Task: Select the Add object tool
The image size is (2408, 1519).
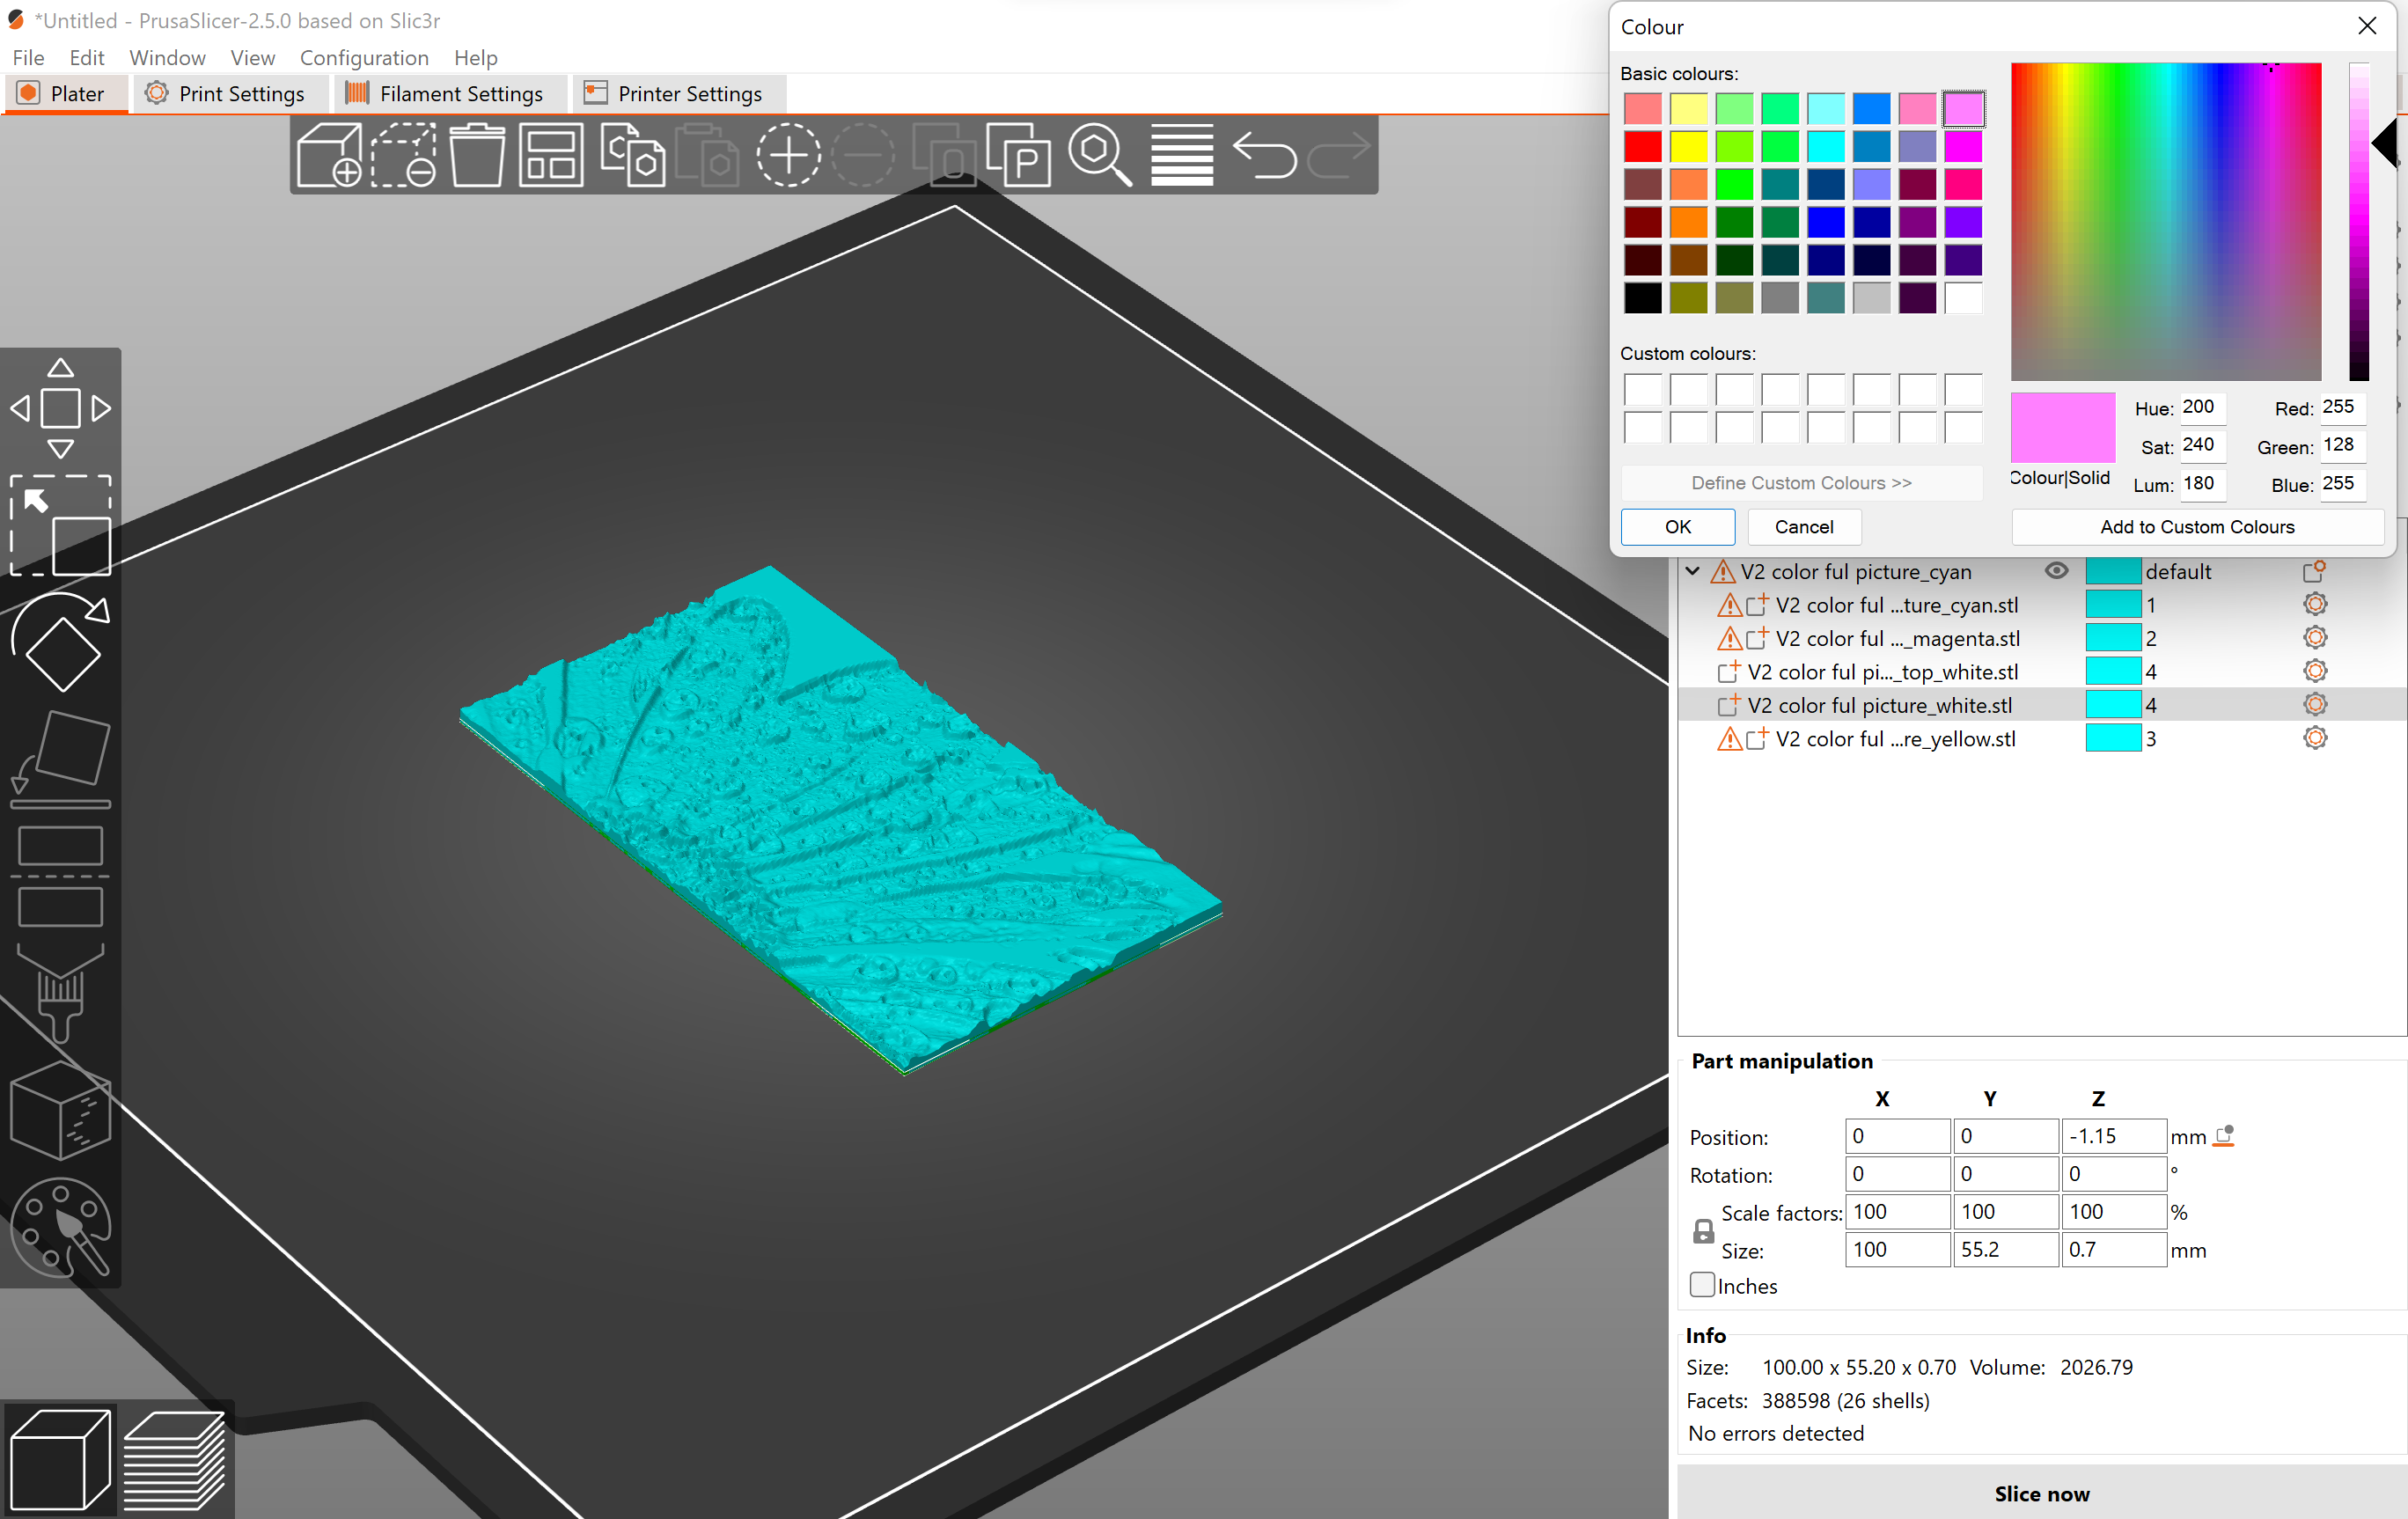Action: pyautogui.click(x=328, y=155)
